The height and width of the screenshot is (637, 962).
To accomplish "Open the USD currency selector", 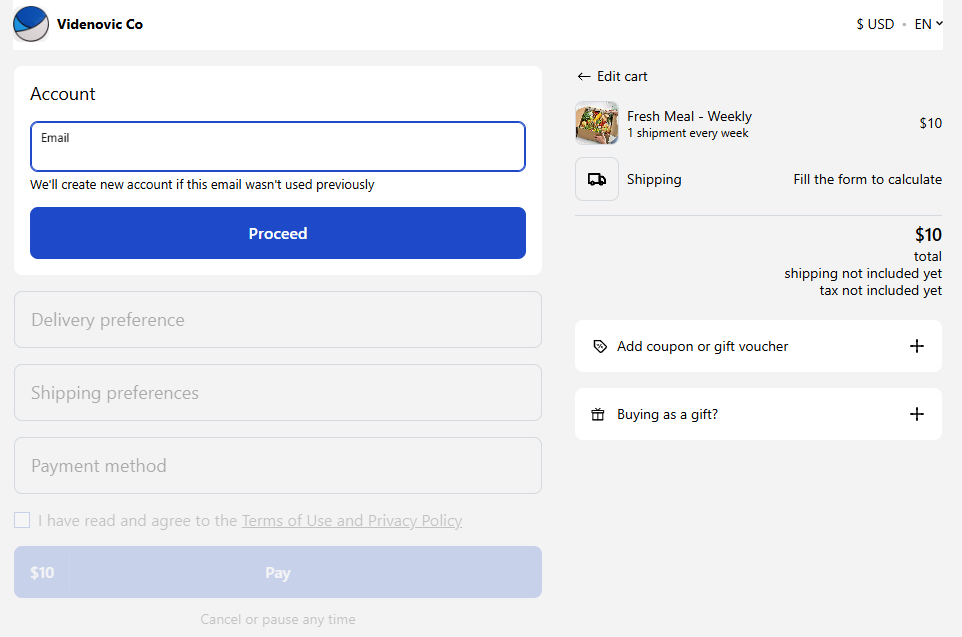I will [875, 24].
